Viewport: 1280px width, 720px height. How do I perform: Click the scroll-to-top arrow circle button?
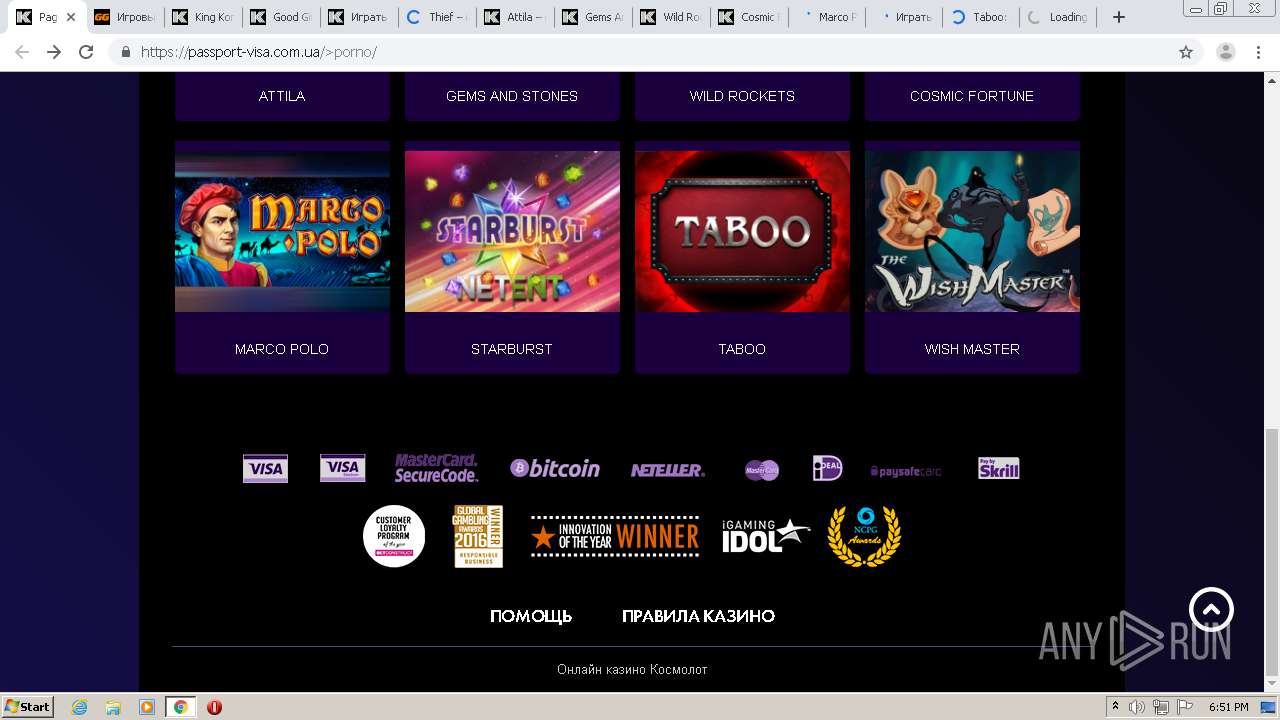(x=1211, y=609)
